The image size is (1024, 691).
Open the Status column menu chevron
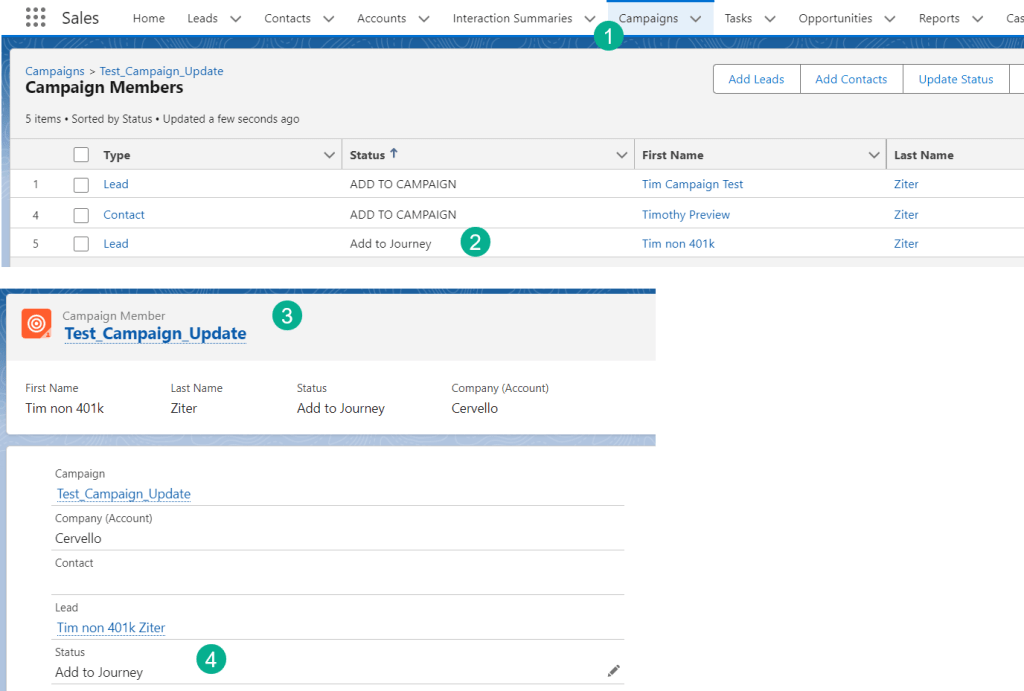pyautogui.click(x=621, y=155)
